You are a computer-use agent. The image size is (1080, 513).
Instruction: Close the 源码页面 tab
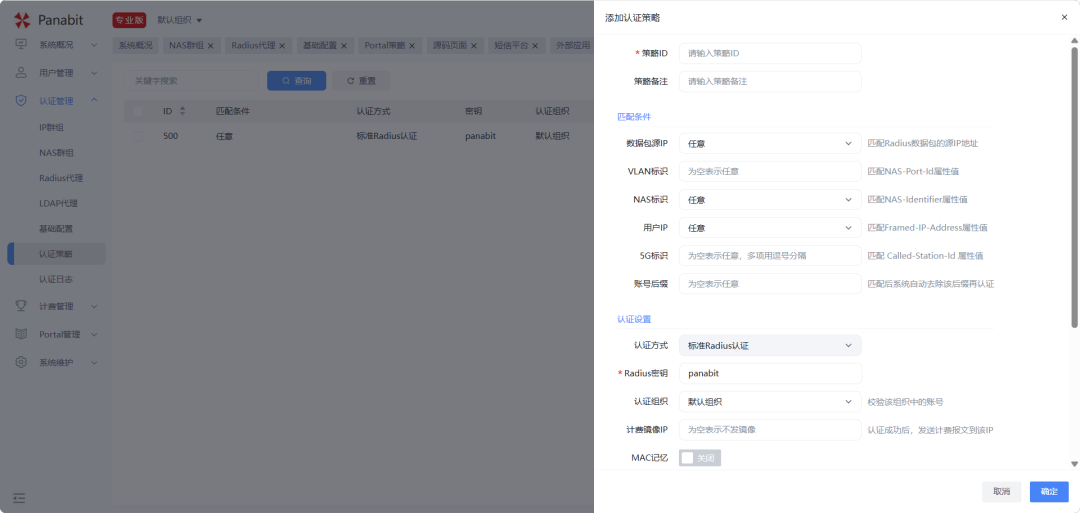point(473,45)
